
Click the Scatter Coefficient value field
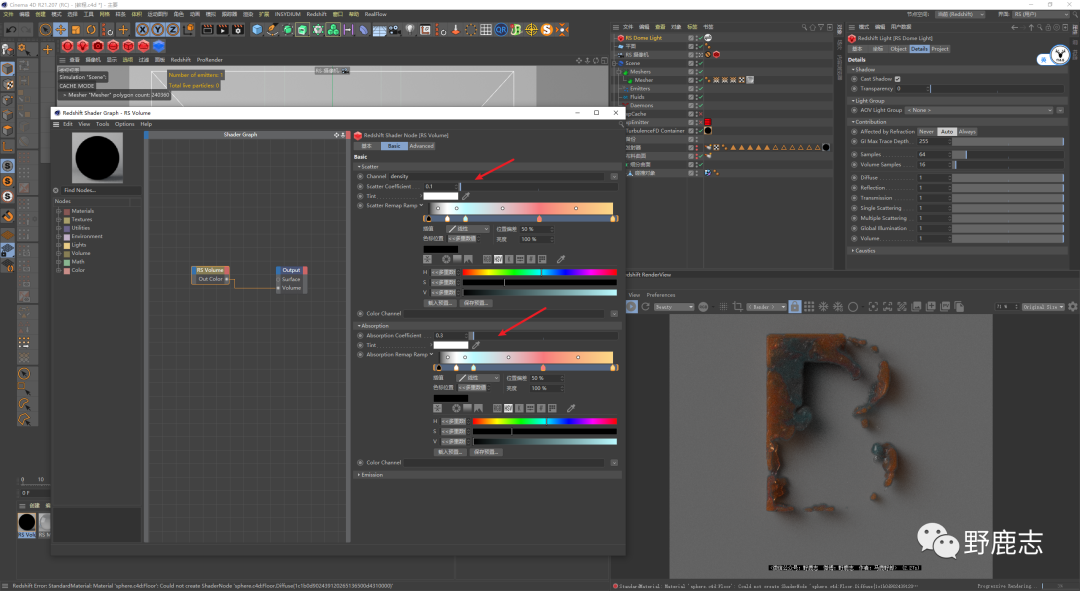point(439,187)
